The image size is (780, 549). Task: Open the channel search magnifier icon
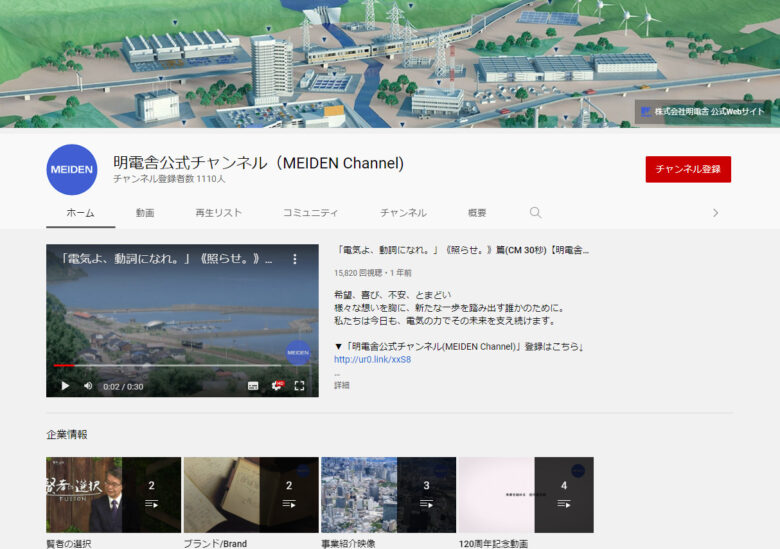pyautogui.click(x=535, y=213)
